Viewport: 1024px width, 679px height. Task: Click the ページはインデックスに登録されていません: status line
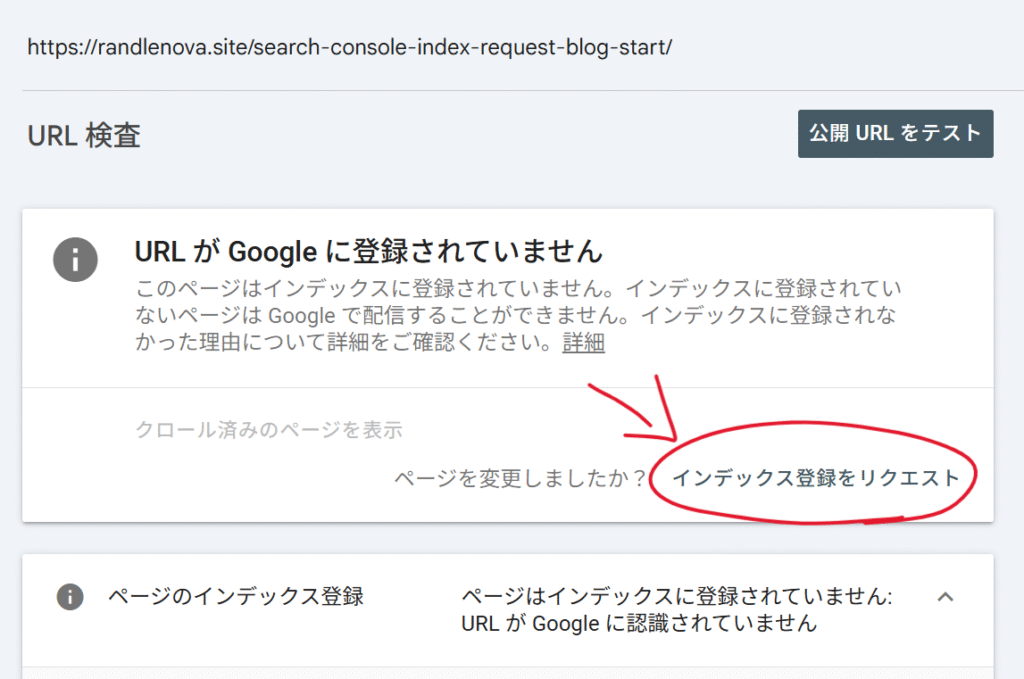click(677, 597)
